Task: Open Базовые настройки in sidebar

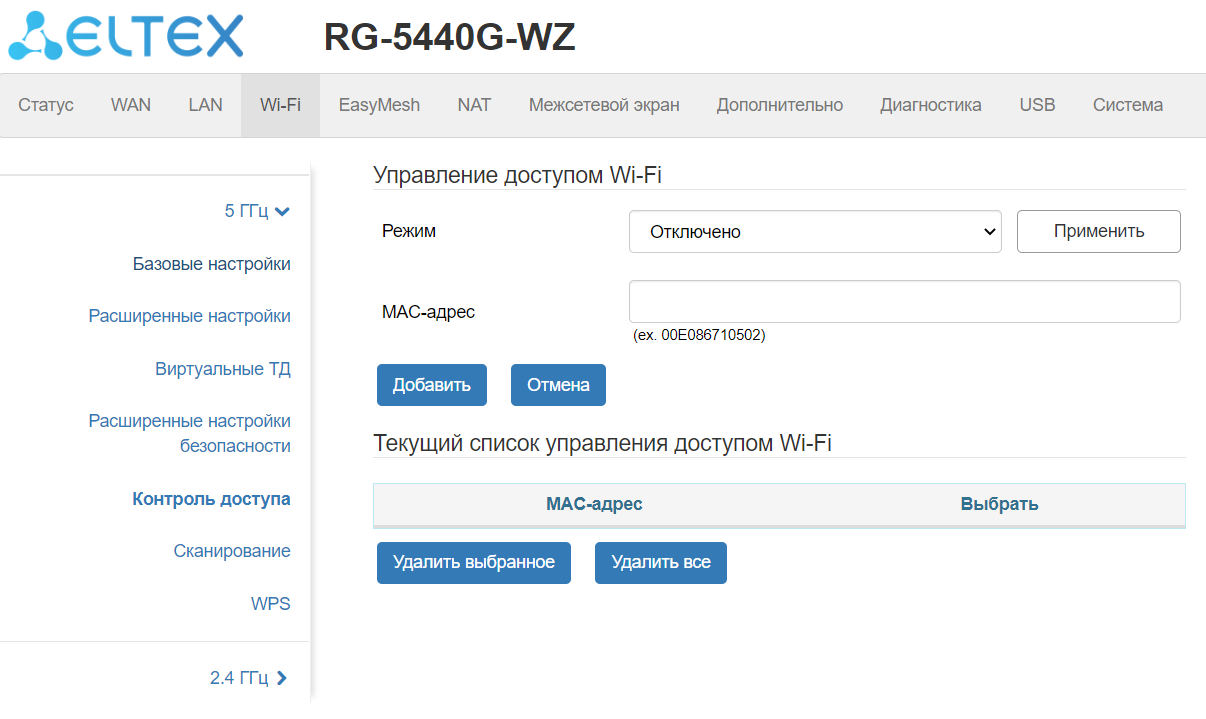Action: point(212,264)
